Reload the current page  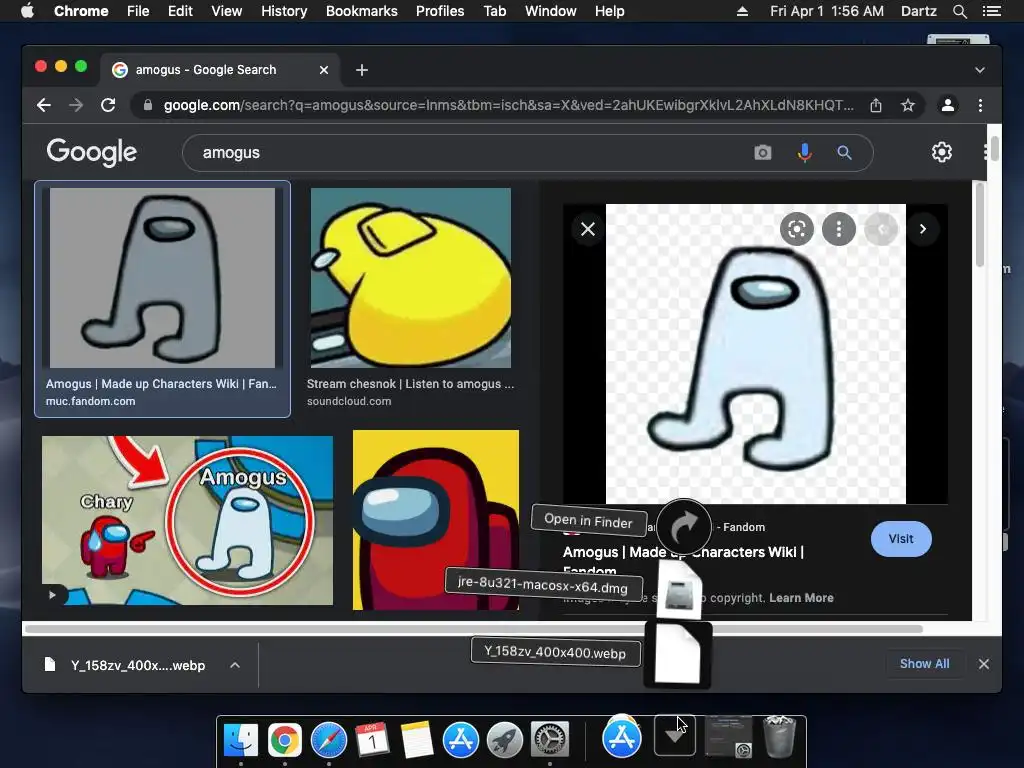(x=108, y=105)
